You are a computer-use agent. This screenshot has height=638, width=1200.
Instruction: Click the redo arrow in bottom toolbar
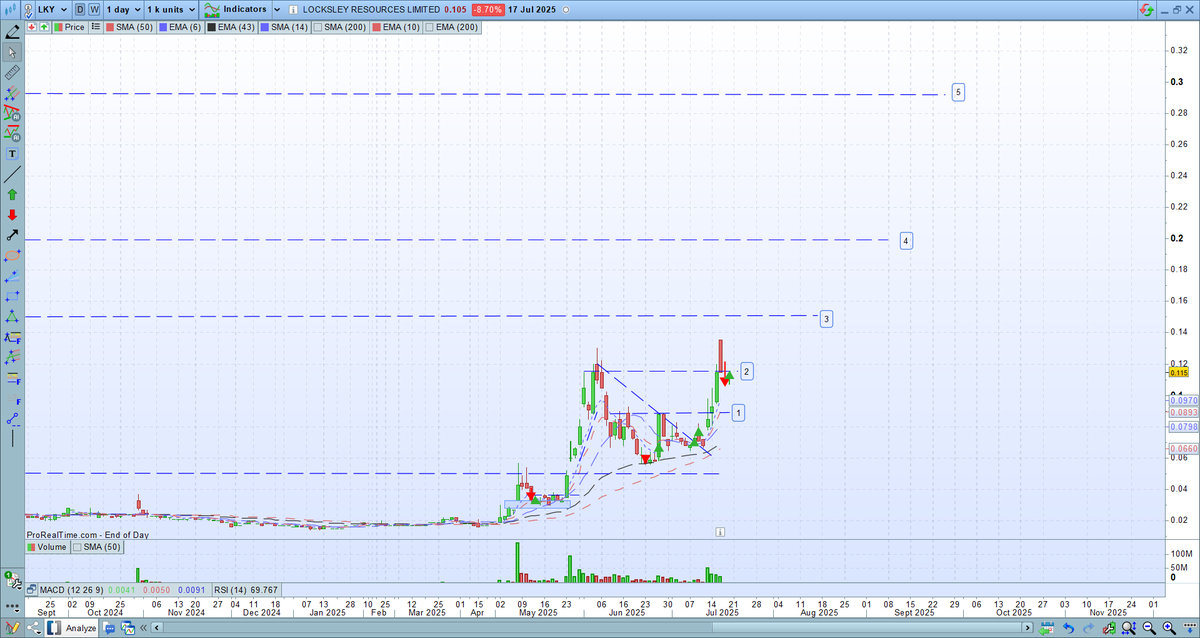pyautogui.click(x=1089, y=628)
